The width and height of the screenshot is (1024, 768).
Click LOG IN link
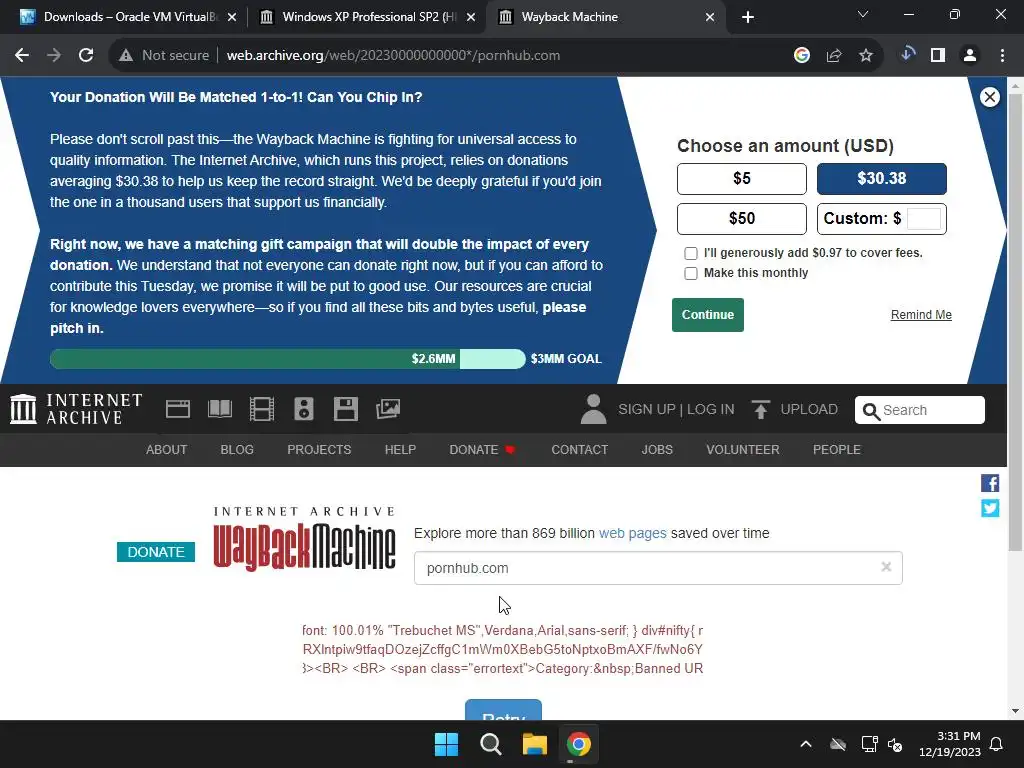[x=711, y=409]
